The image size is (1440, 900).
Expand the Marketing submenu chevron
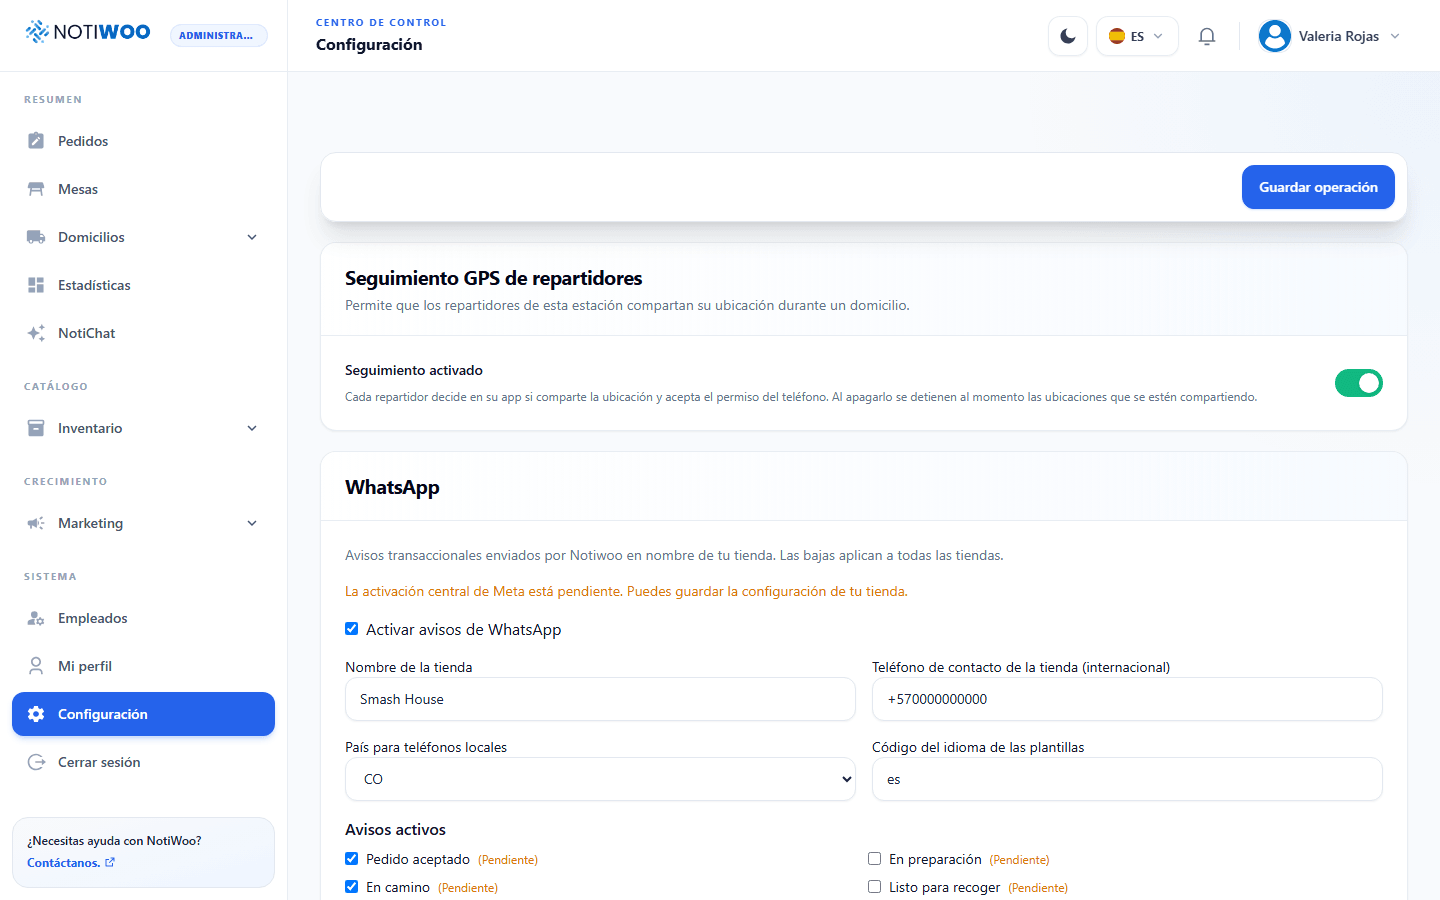[x=252, y=523]
